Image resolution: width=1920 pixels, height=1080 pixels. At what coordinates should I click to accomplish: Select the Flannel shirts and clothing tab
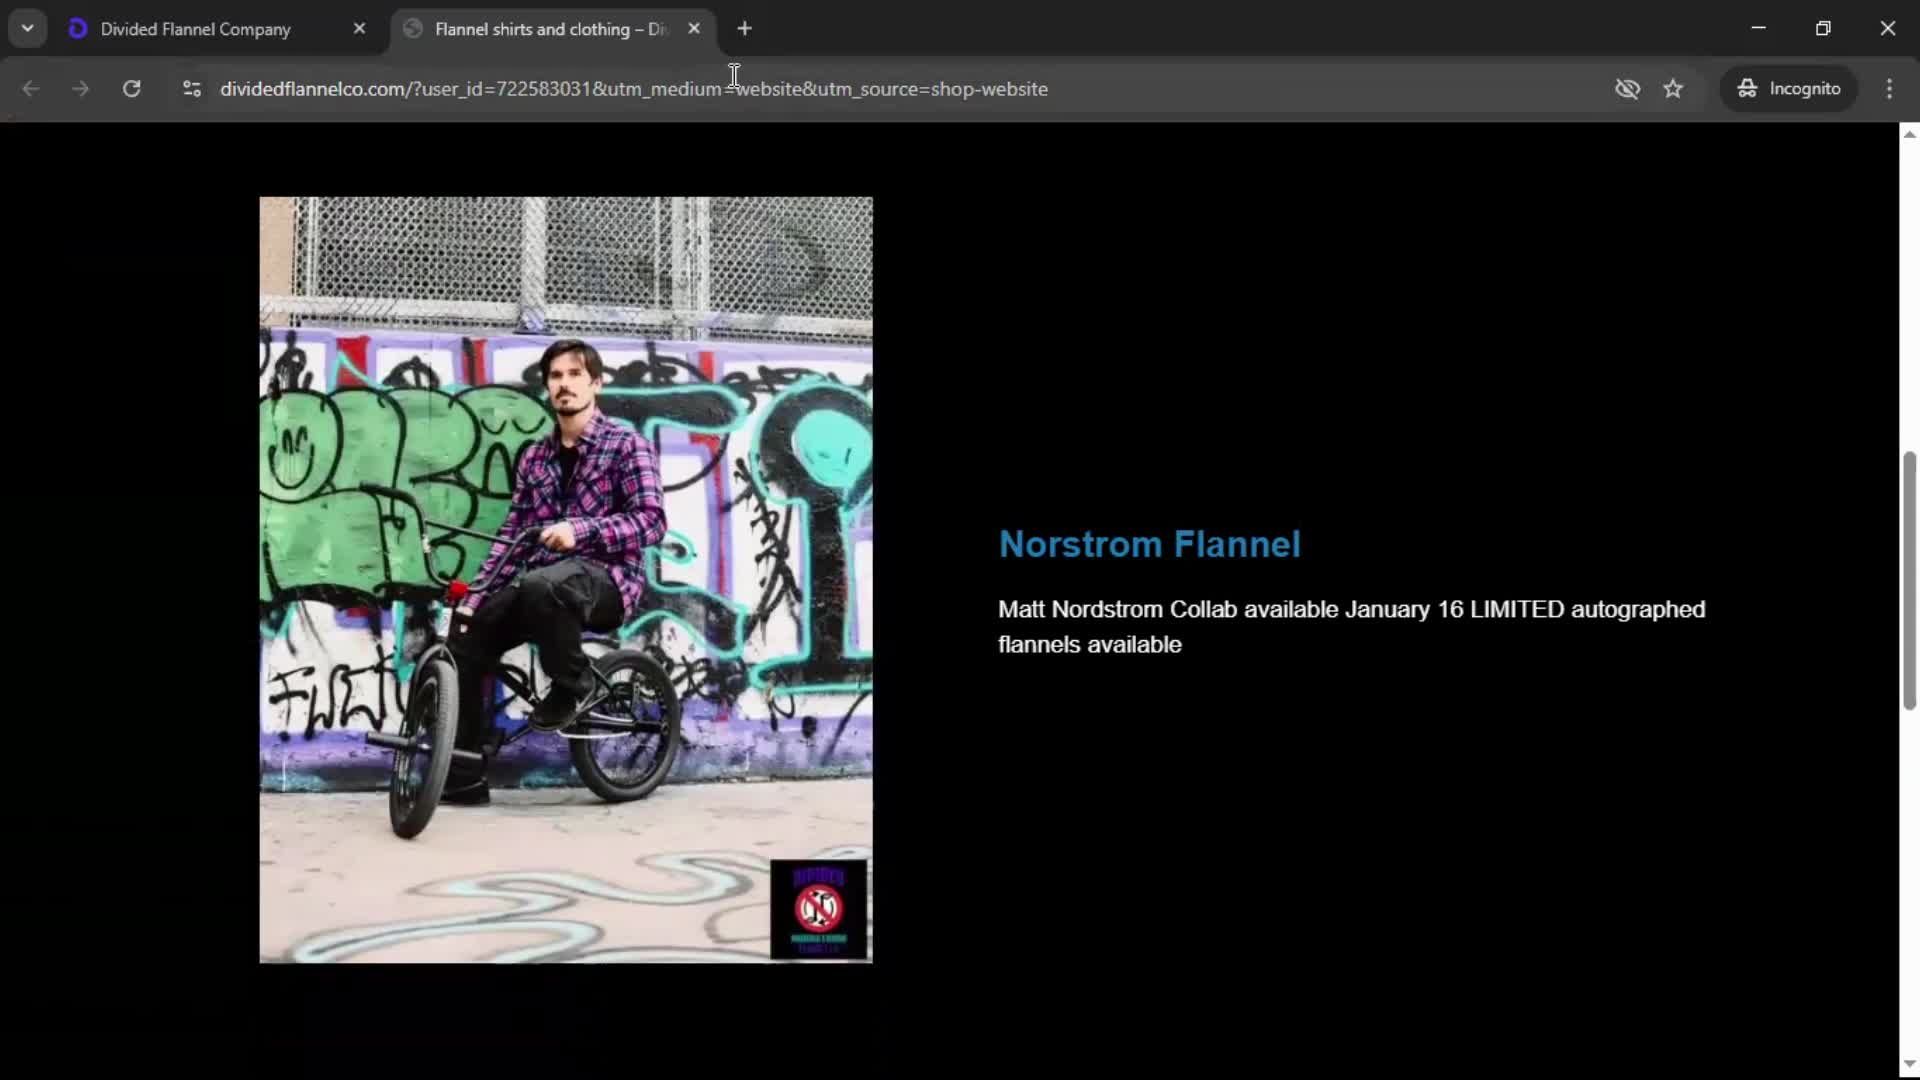click(550, 29)
